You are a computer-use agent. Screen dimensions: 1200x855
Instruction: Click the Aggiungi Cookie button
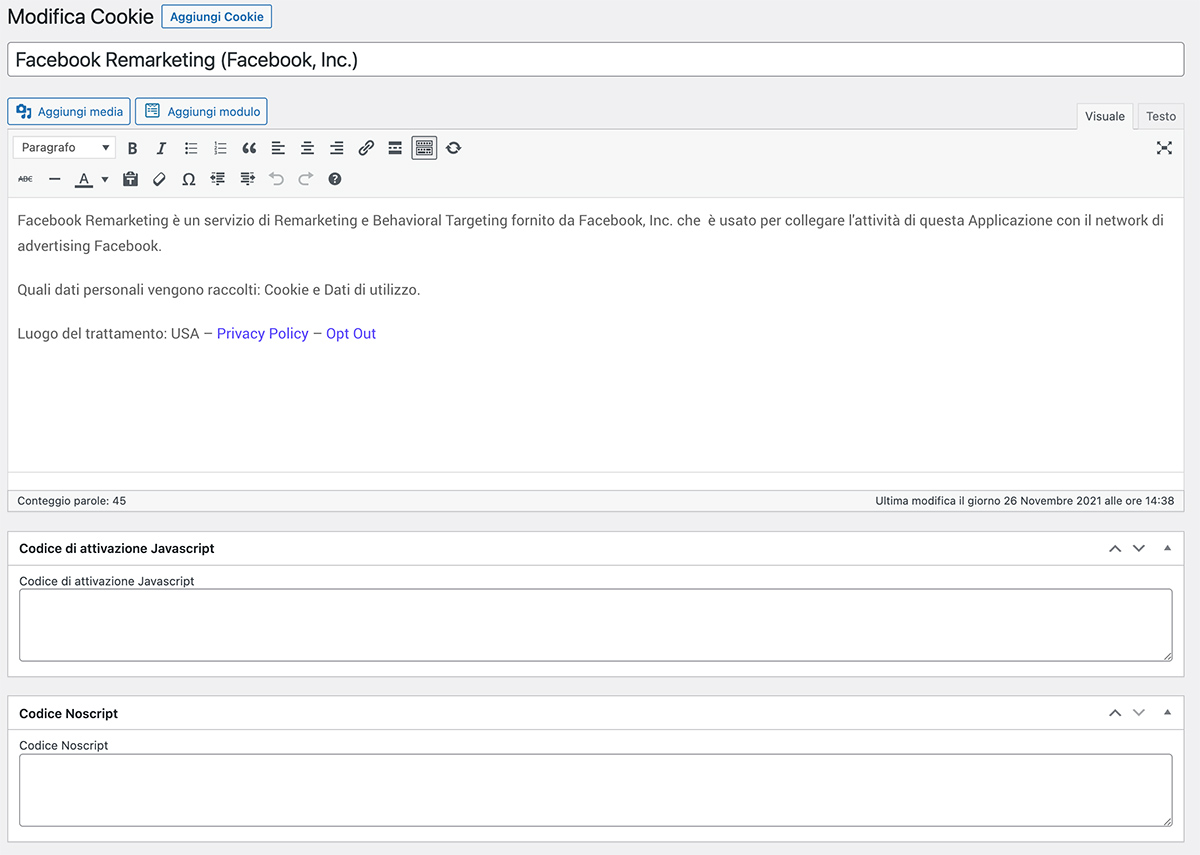216,17
